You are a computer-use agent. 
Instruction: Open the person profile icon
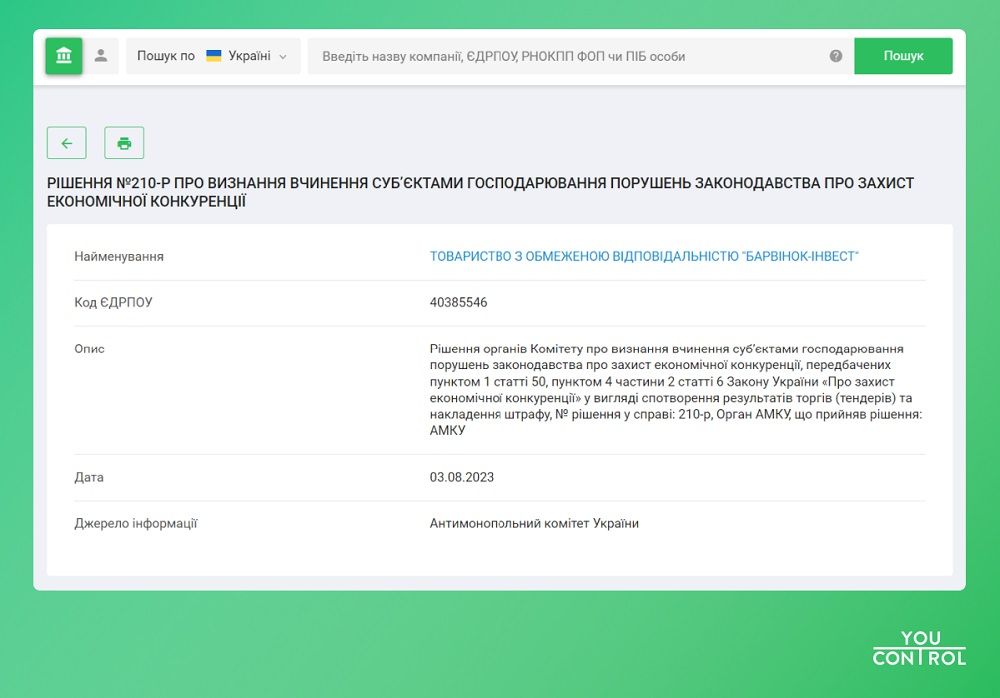coord(101,56)
